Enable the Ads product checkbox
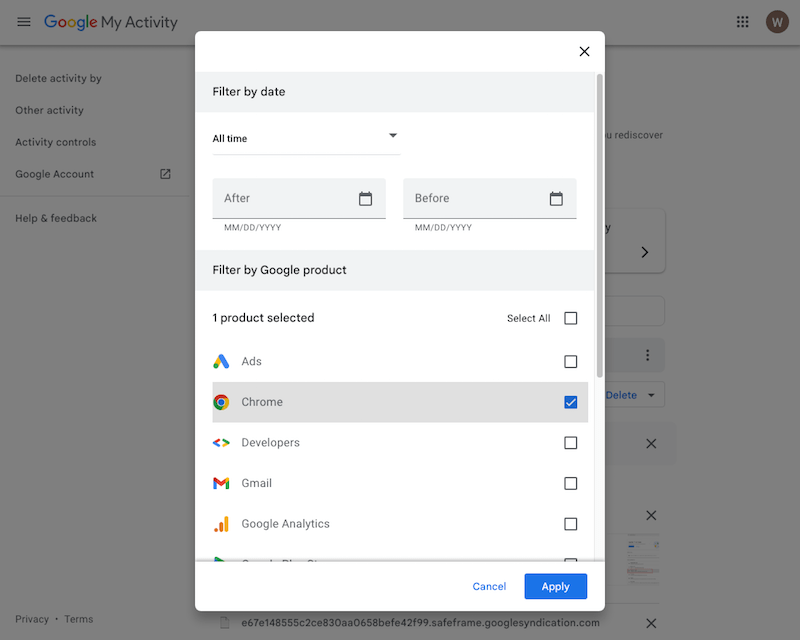 coord(570,362)
